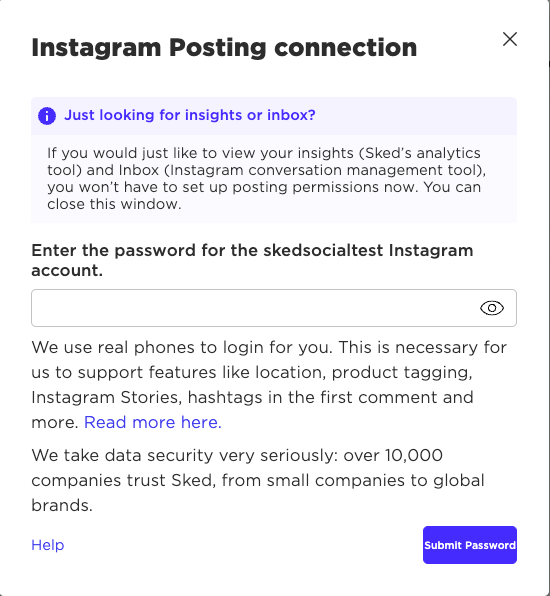Focus the Instagram password input field
This screenshot has width=550, height=596.
coord(274,308)
